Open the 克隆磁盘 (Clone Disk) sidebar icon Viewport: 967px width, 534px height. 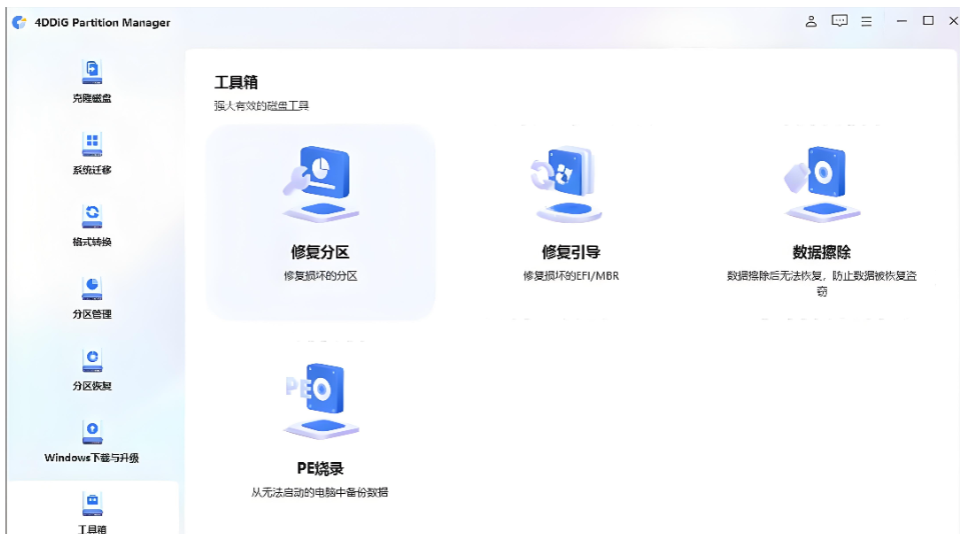point(92,72)
